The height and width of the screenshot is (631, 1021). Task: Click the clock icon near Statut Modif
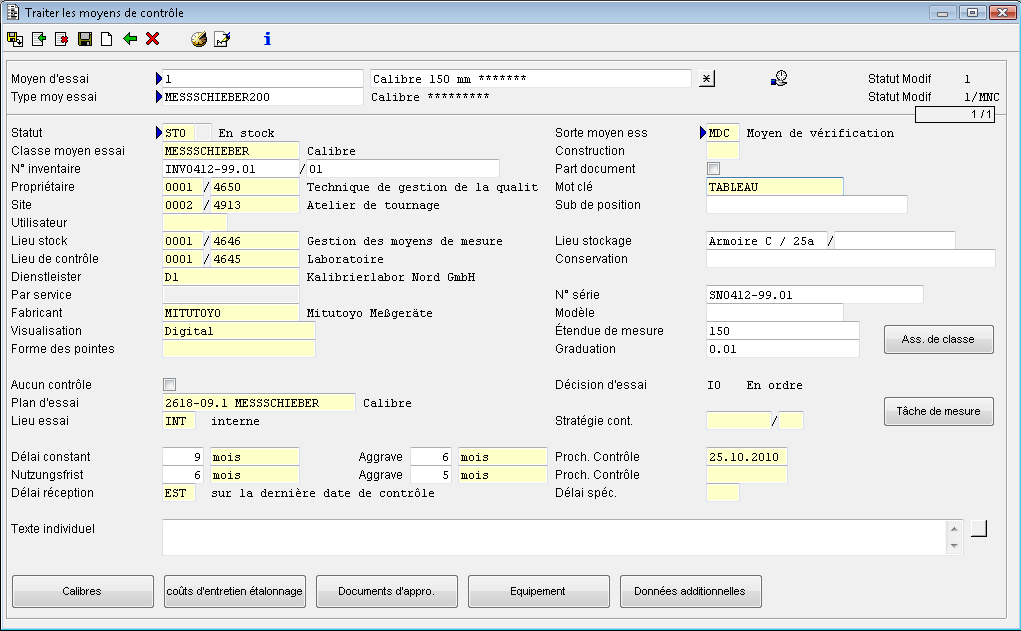(779, 78)
